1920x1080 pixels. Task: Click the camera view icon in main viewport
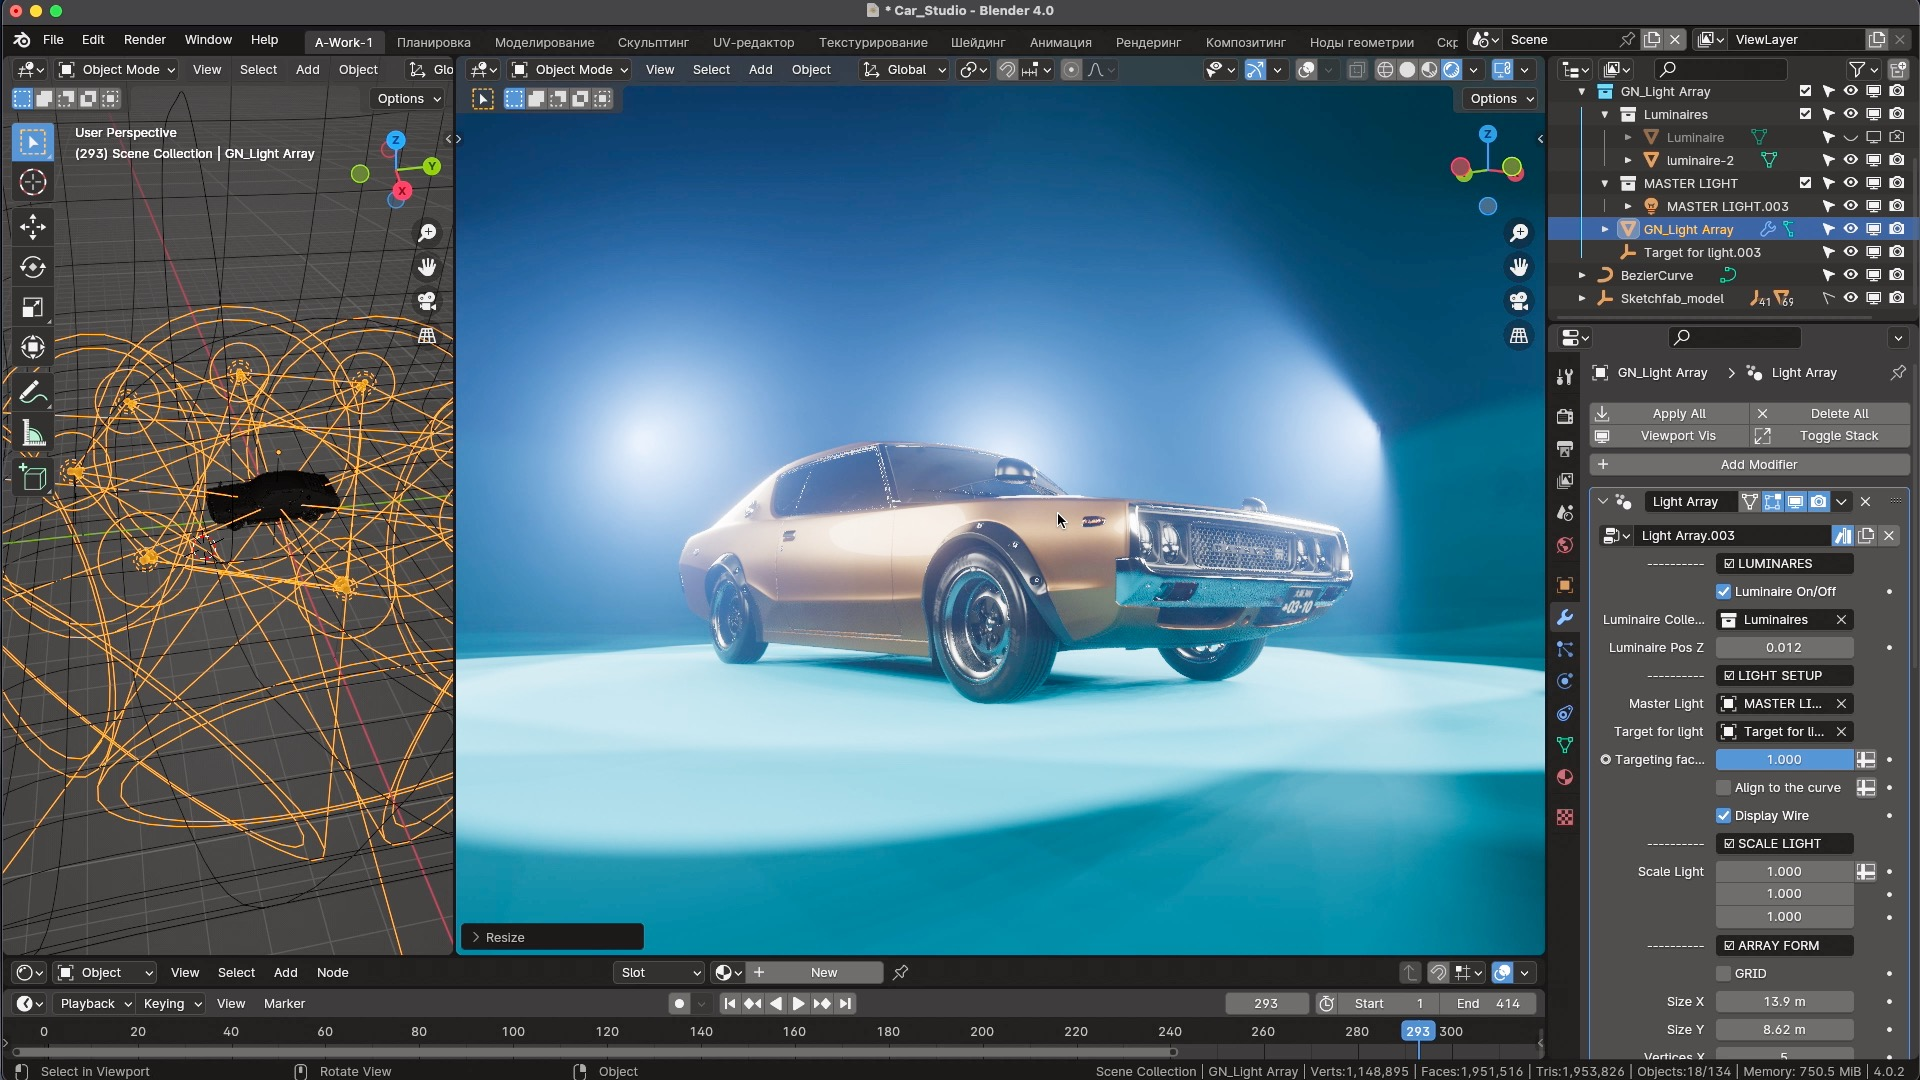click(1519, 301)
